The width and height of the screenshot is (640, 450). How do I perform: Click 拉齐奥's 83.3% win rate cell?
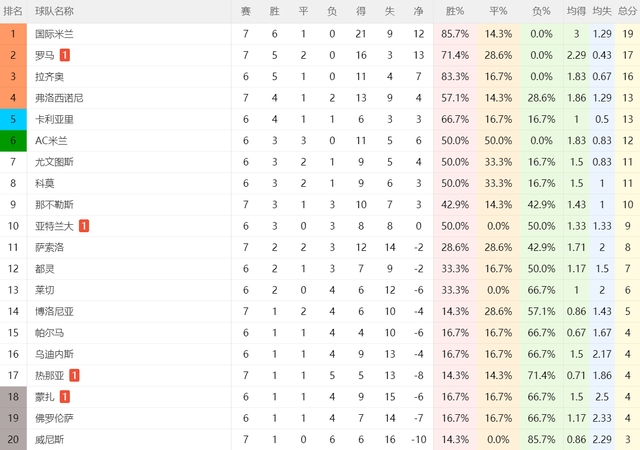(455, 77)
